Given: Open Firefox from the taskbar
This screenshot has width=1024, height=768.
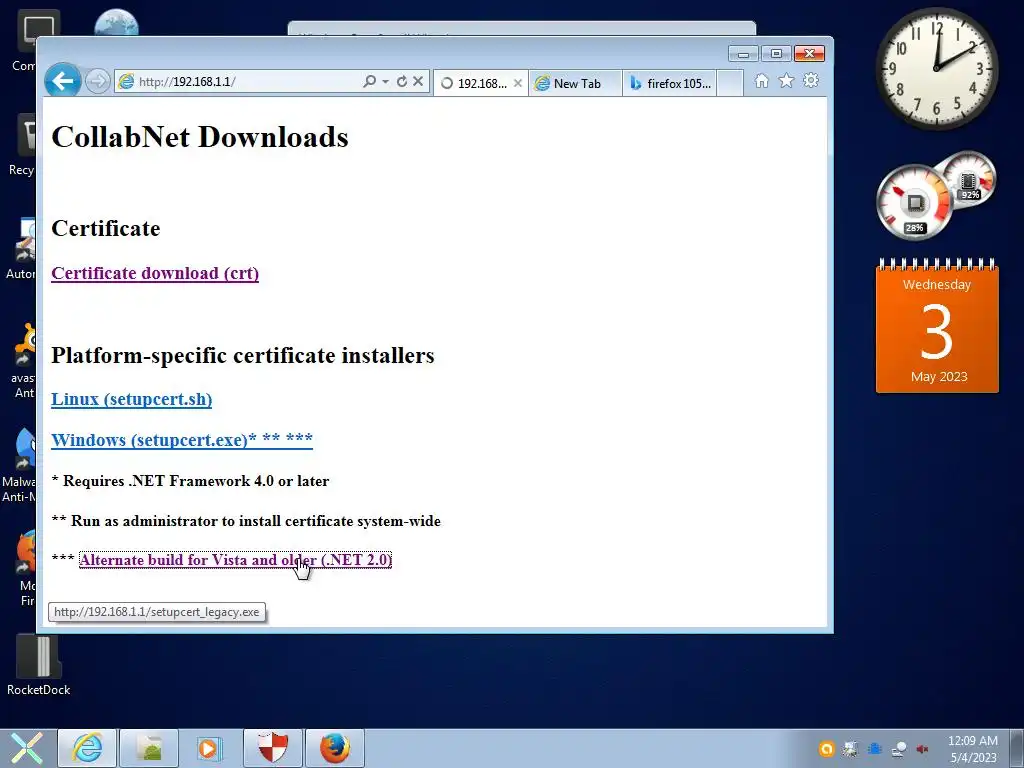Looking at the screenshot, I should tap(334, 748).
